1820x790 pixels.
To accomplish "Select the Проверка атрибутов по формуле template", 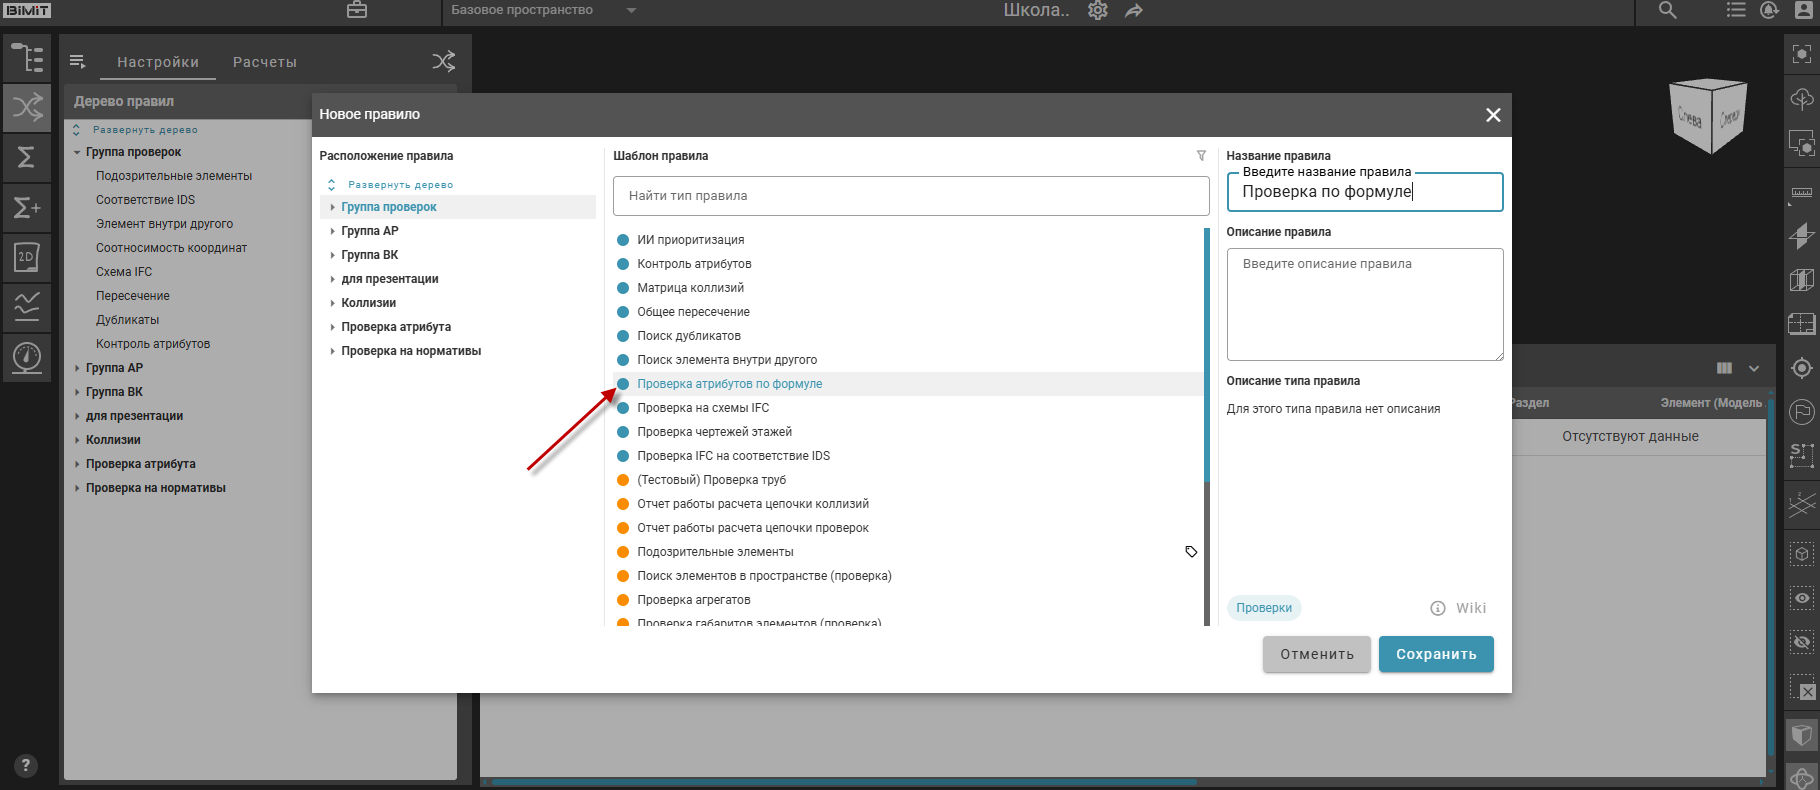I will click(729, 384).
